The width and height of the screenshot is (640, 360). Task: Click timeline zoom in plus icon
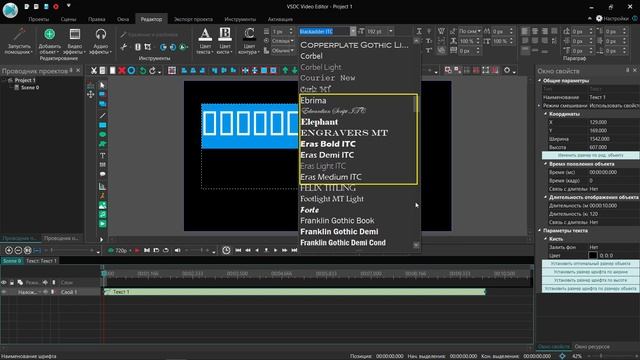9,250
